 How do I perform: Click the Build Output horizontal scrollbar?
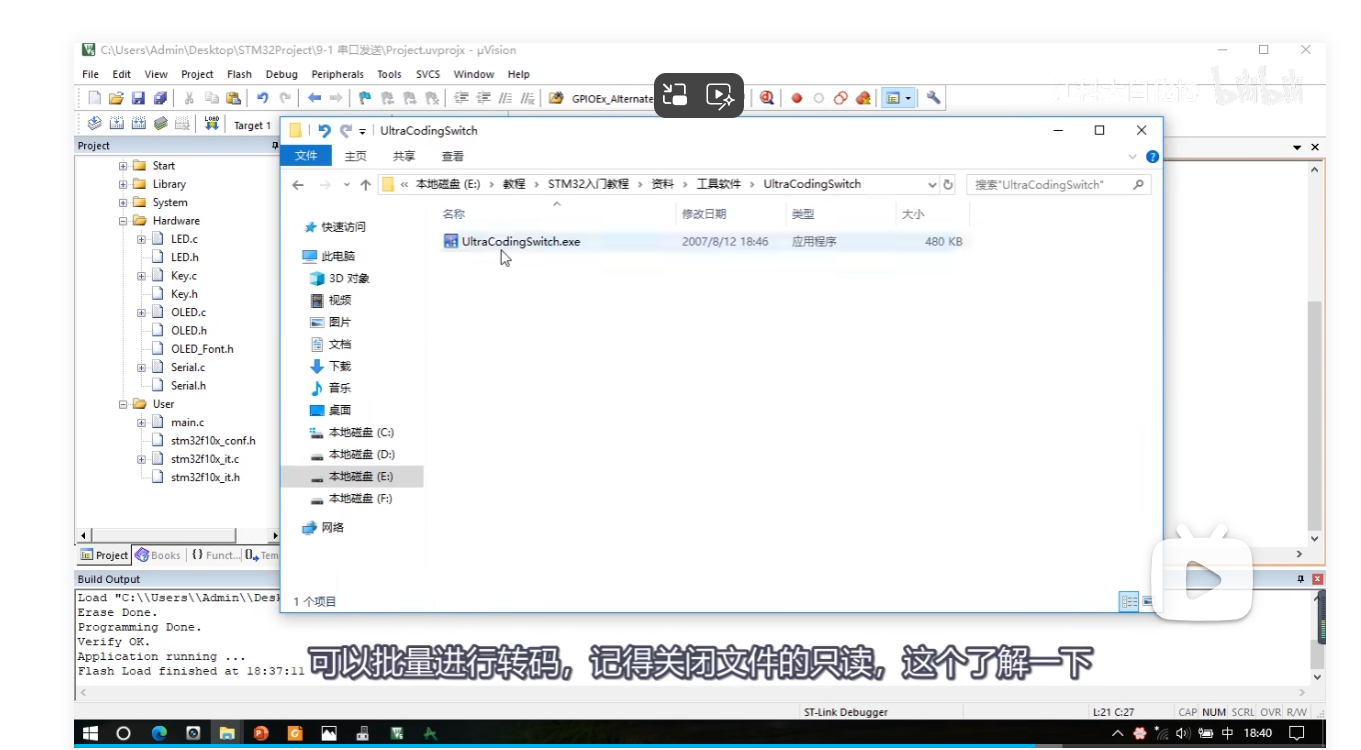click(x=693, y=692)
